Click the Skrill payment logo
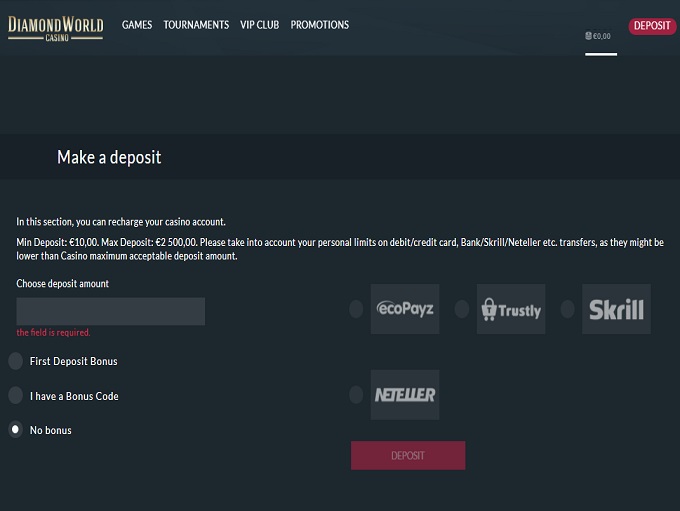Image resolution: width=680 pixels, height=511 pixels. coord(616,309)
